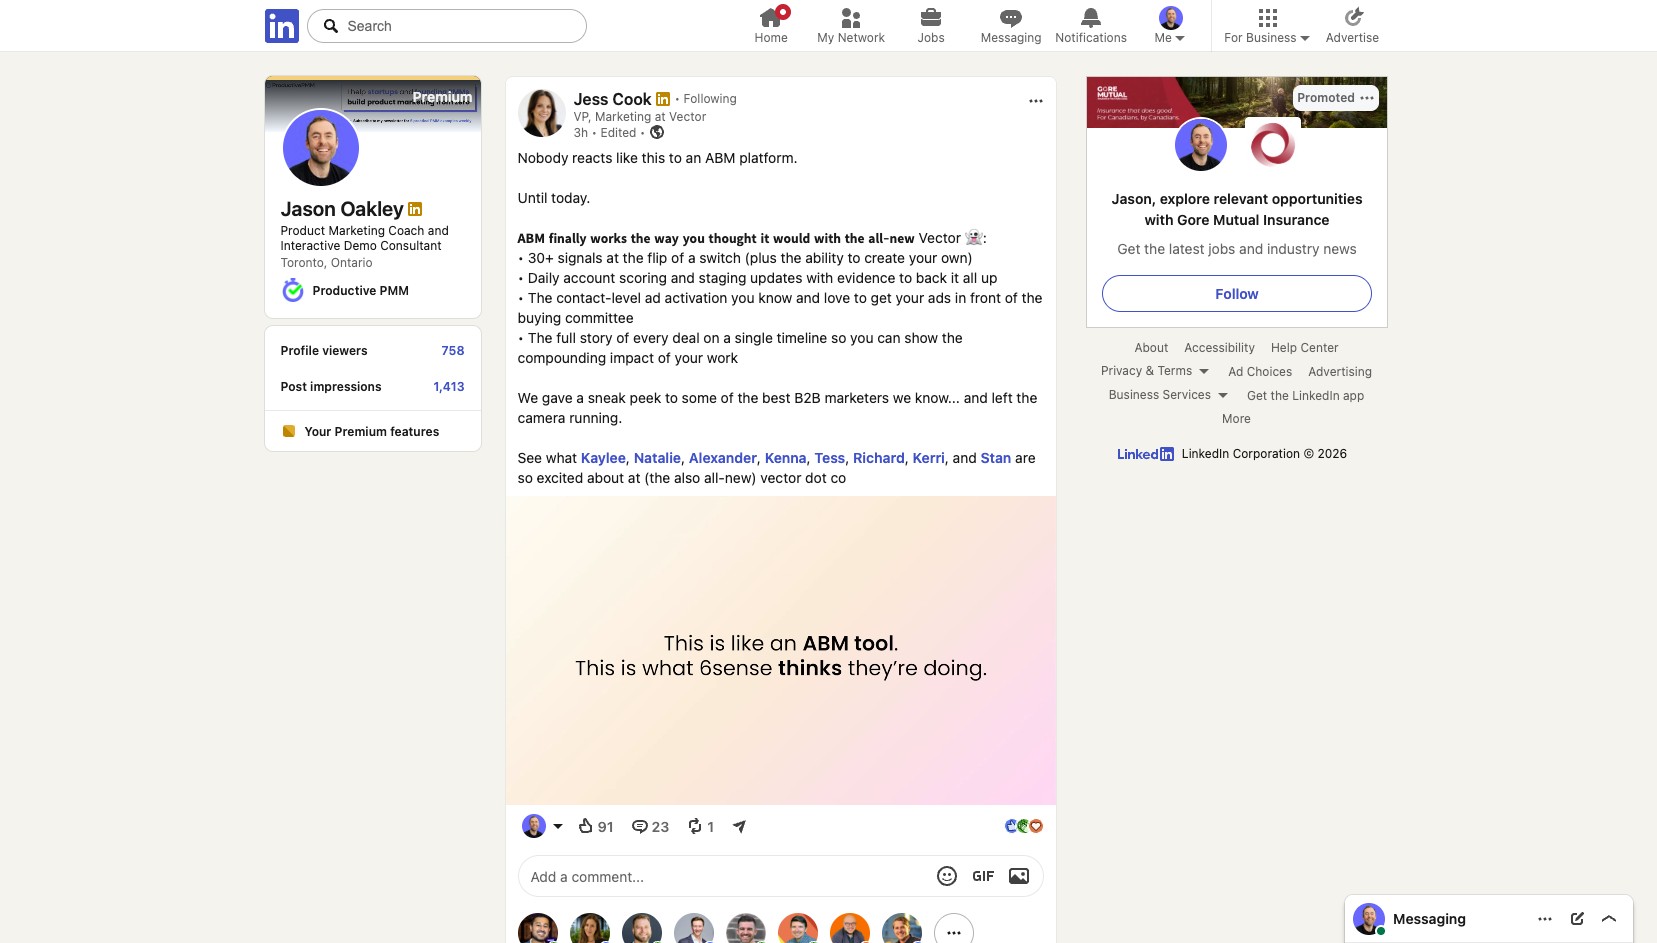This screenshot has height=943, width=1657.
Task: View Post impressions analytics
Action: tap(373, 387)
